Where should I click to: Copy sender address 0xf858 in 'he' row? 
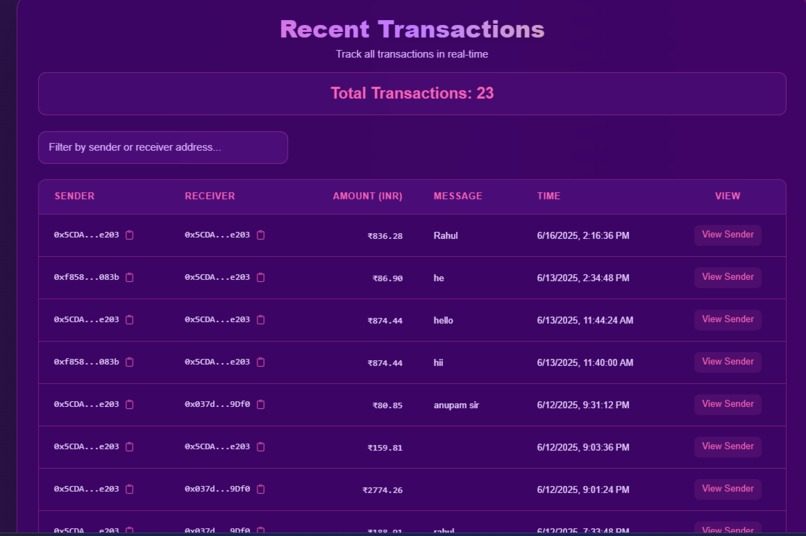(x=130, y=278)
